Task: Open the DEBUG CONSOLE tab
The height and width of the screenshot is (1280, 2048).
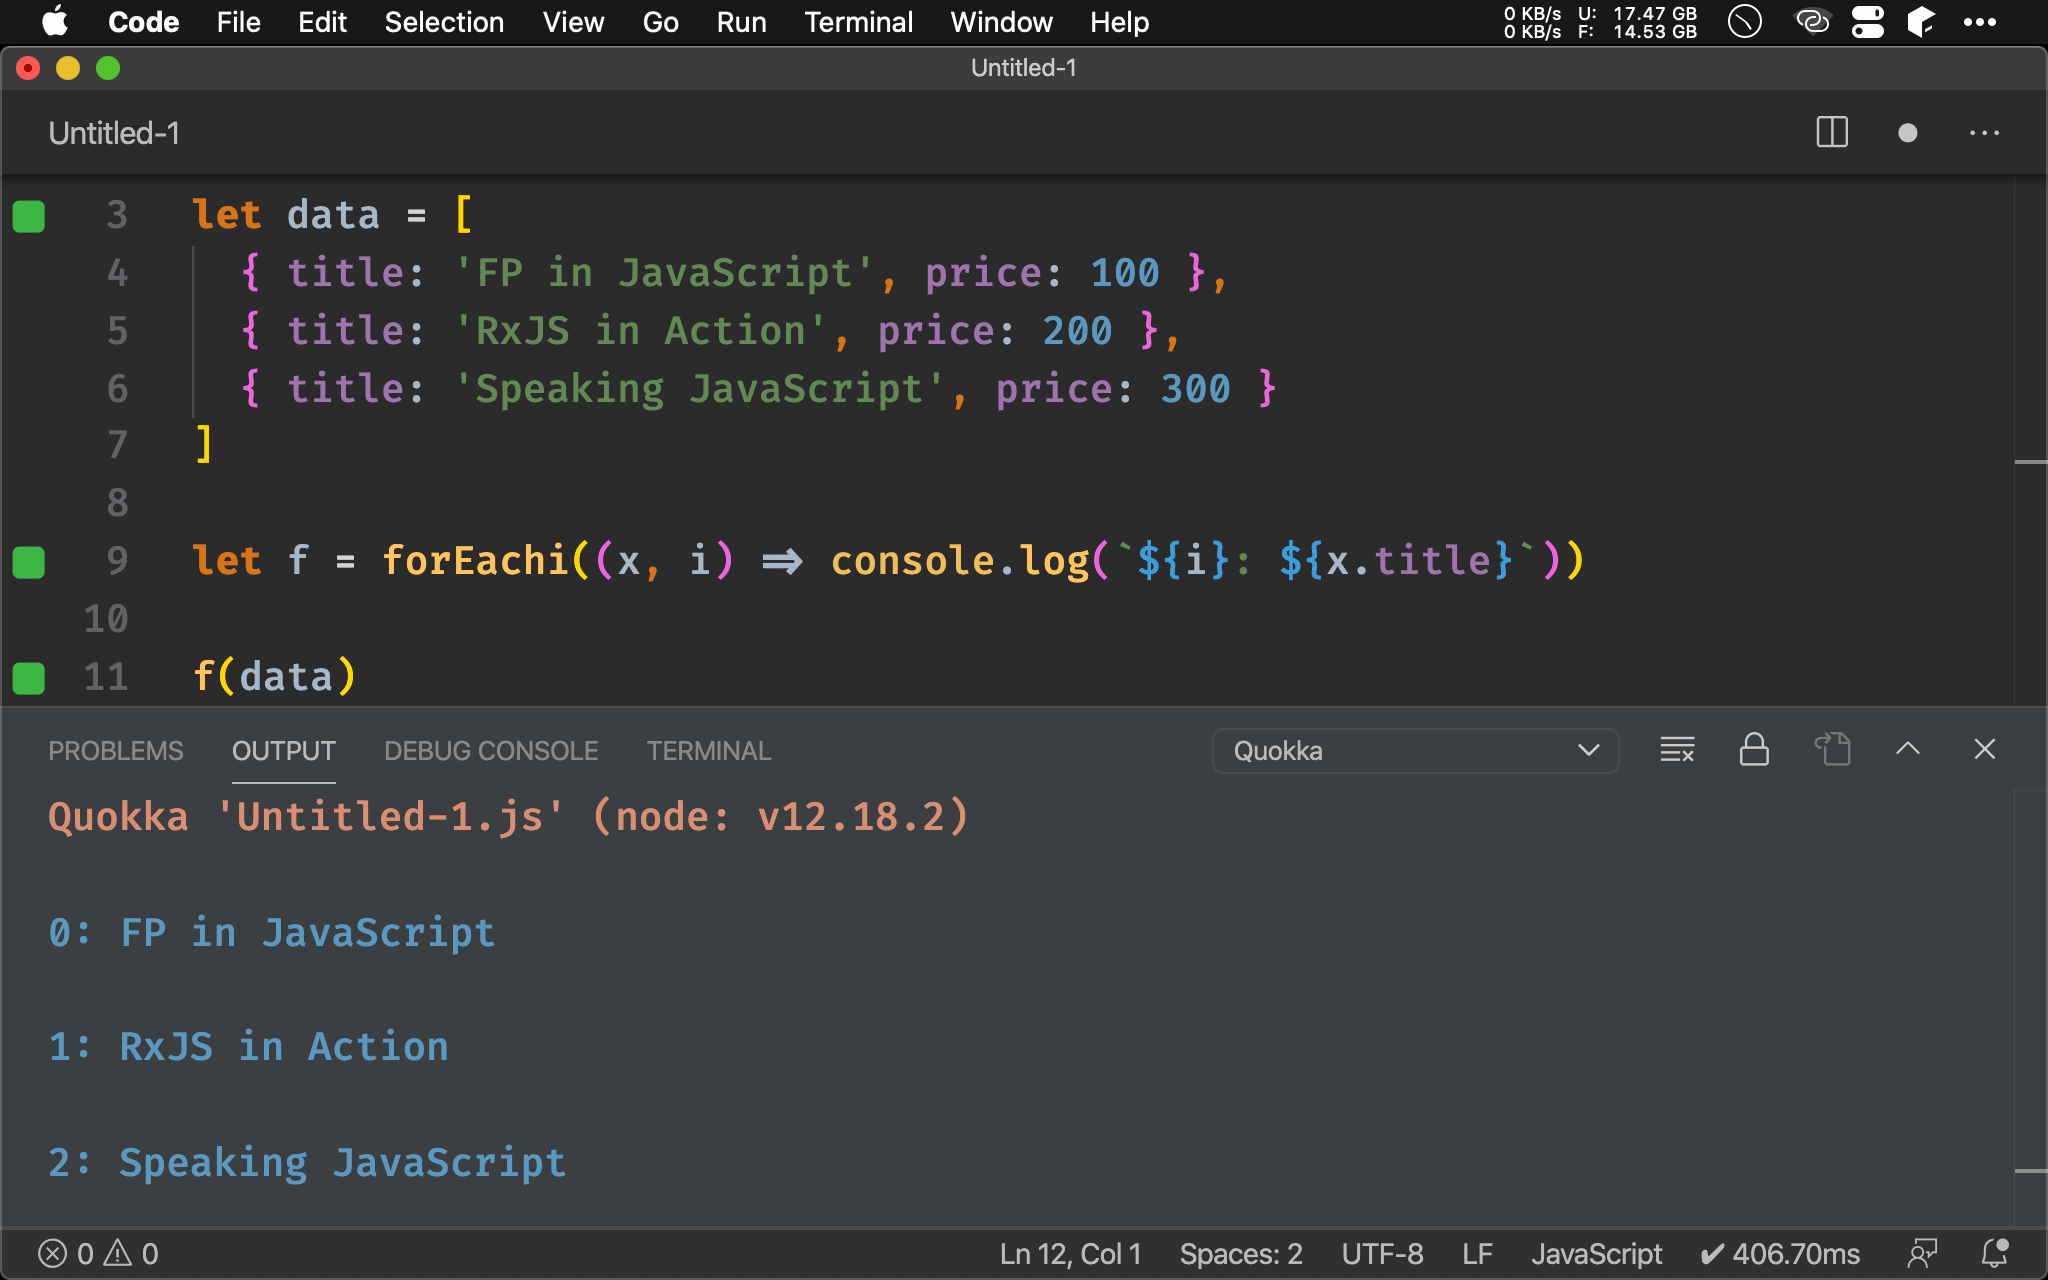Action: 491,751
